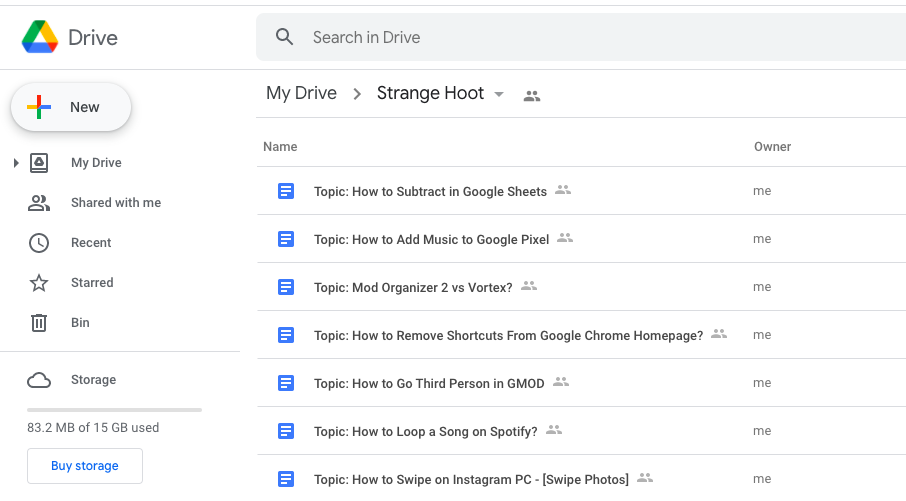Expand the My Drive tree arrow

point(16,163)
